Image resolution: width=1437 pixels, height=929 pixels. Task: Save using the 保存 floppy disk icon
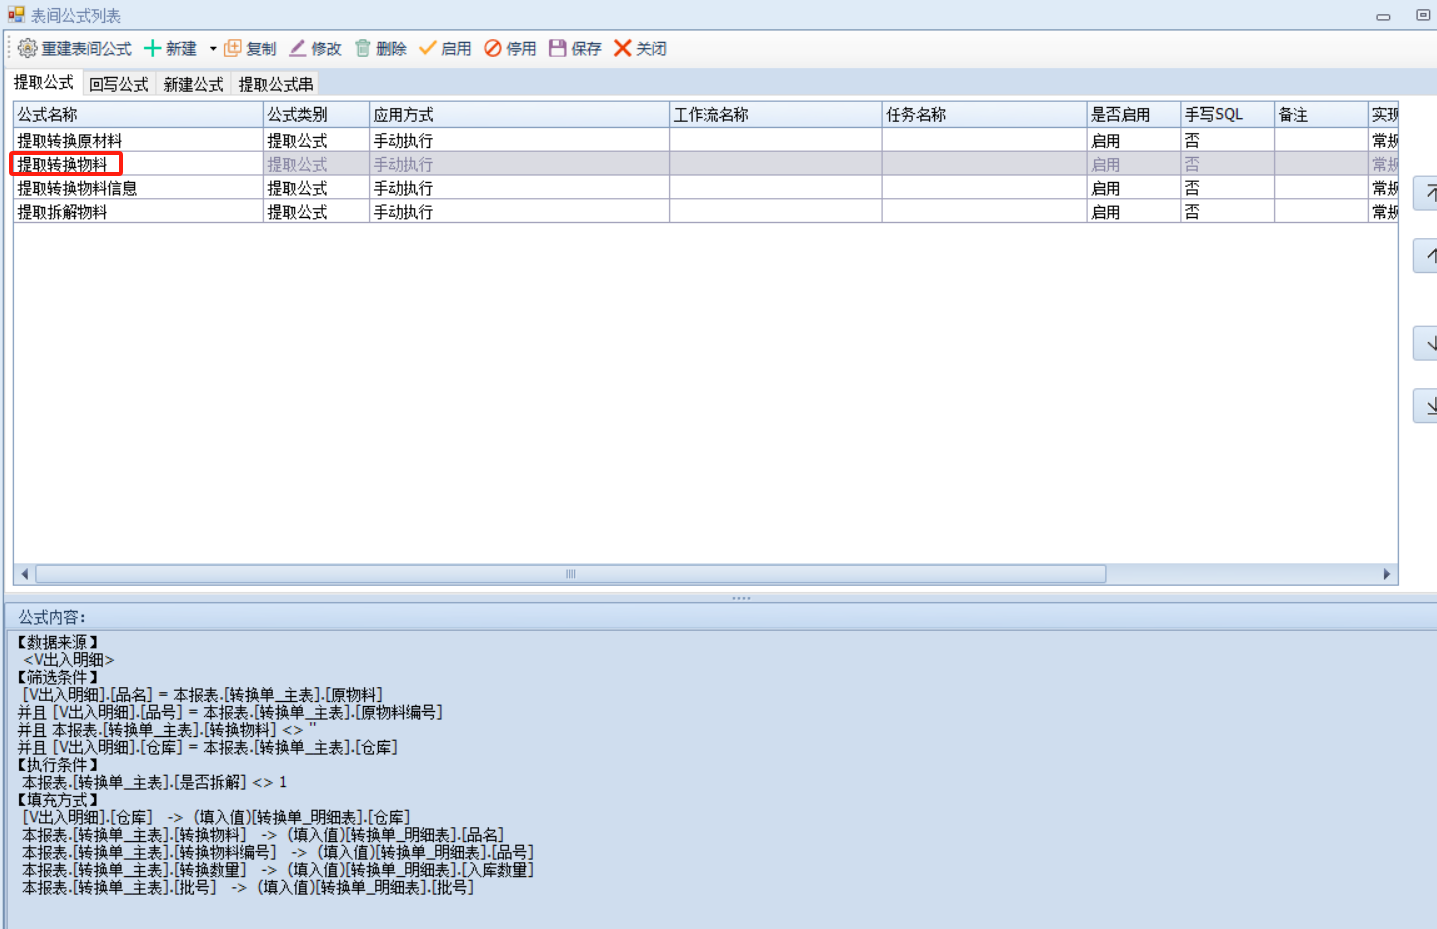coord(558,48)
